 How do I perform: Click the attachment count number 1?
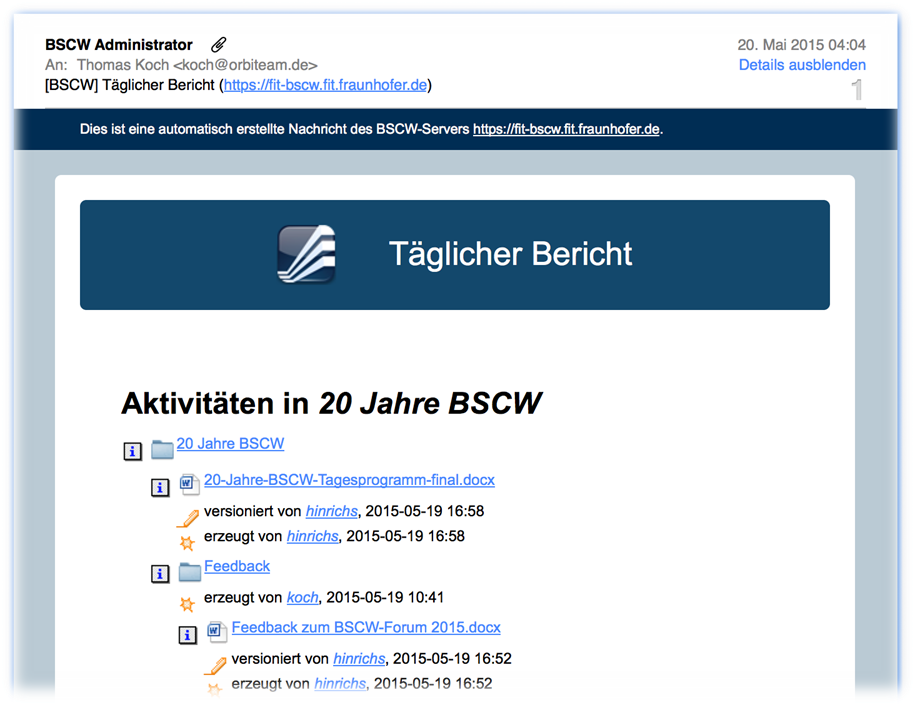[x=857, y=90]
